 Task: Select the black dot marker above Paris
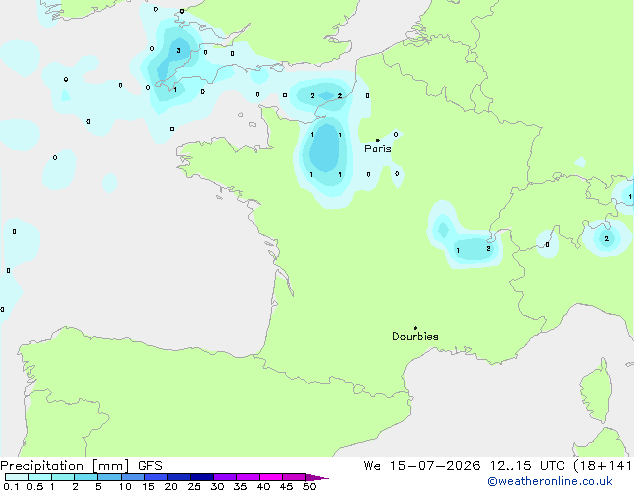[x=378, y=140]
